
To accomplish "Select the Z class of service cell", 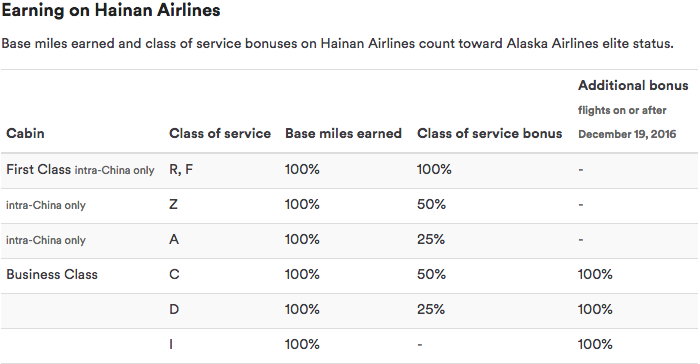I will tap(173, 205).
